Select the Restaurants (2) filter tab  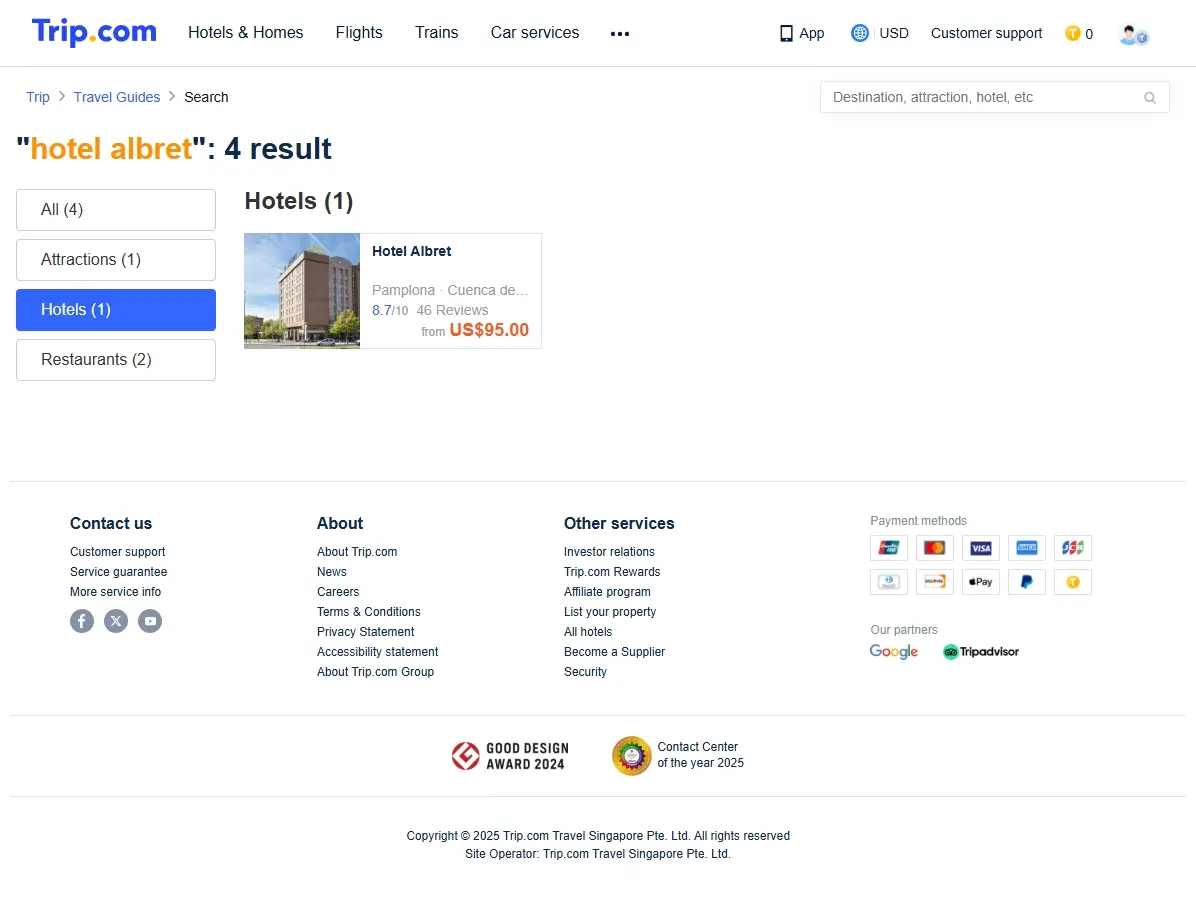116,360
